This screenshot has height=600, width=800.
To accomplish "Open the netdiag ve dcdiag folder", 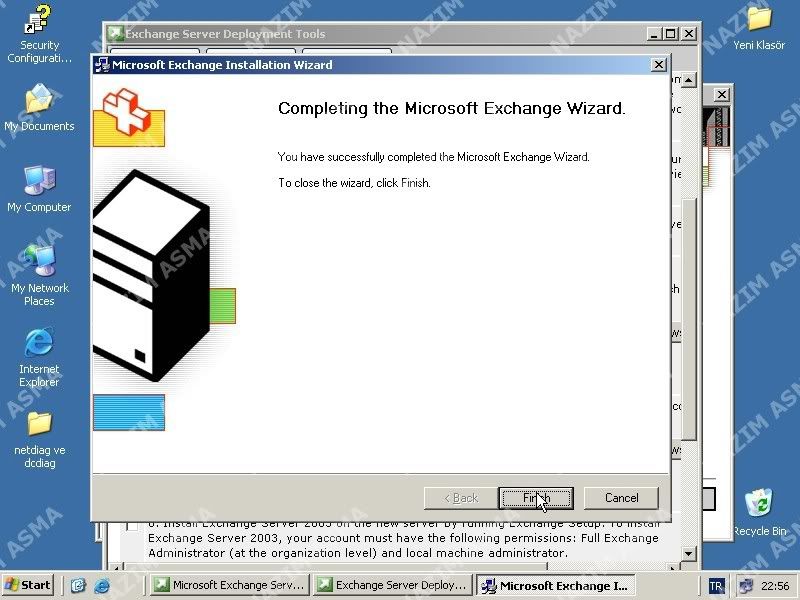I will 39,440.
